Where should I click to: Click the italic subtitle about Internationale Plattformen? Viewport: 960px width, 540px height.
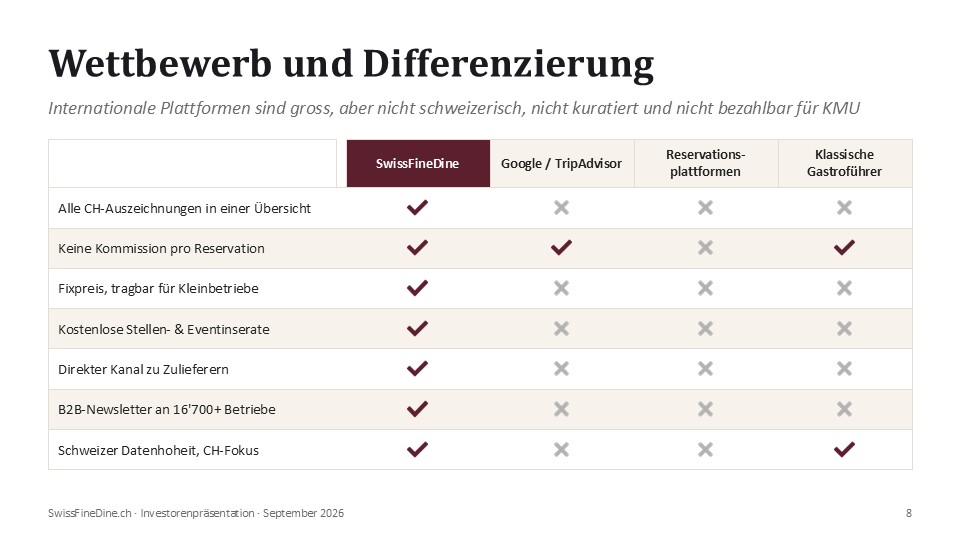(x=454, y=108)
